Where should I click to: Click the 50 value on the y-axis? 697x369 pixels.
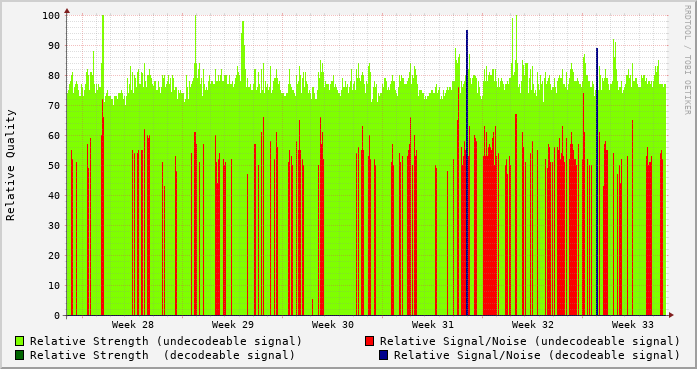coord(54,166)
